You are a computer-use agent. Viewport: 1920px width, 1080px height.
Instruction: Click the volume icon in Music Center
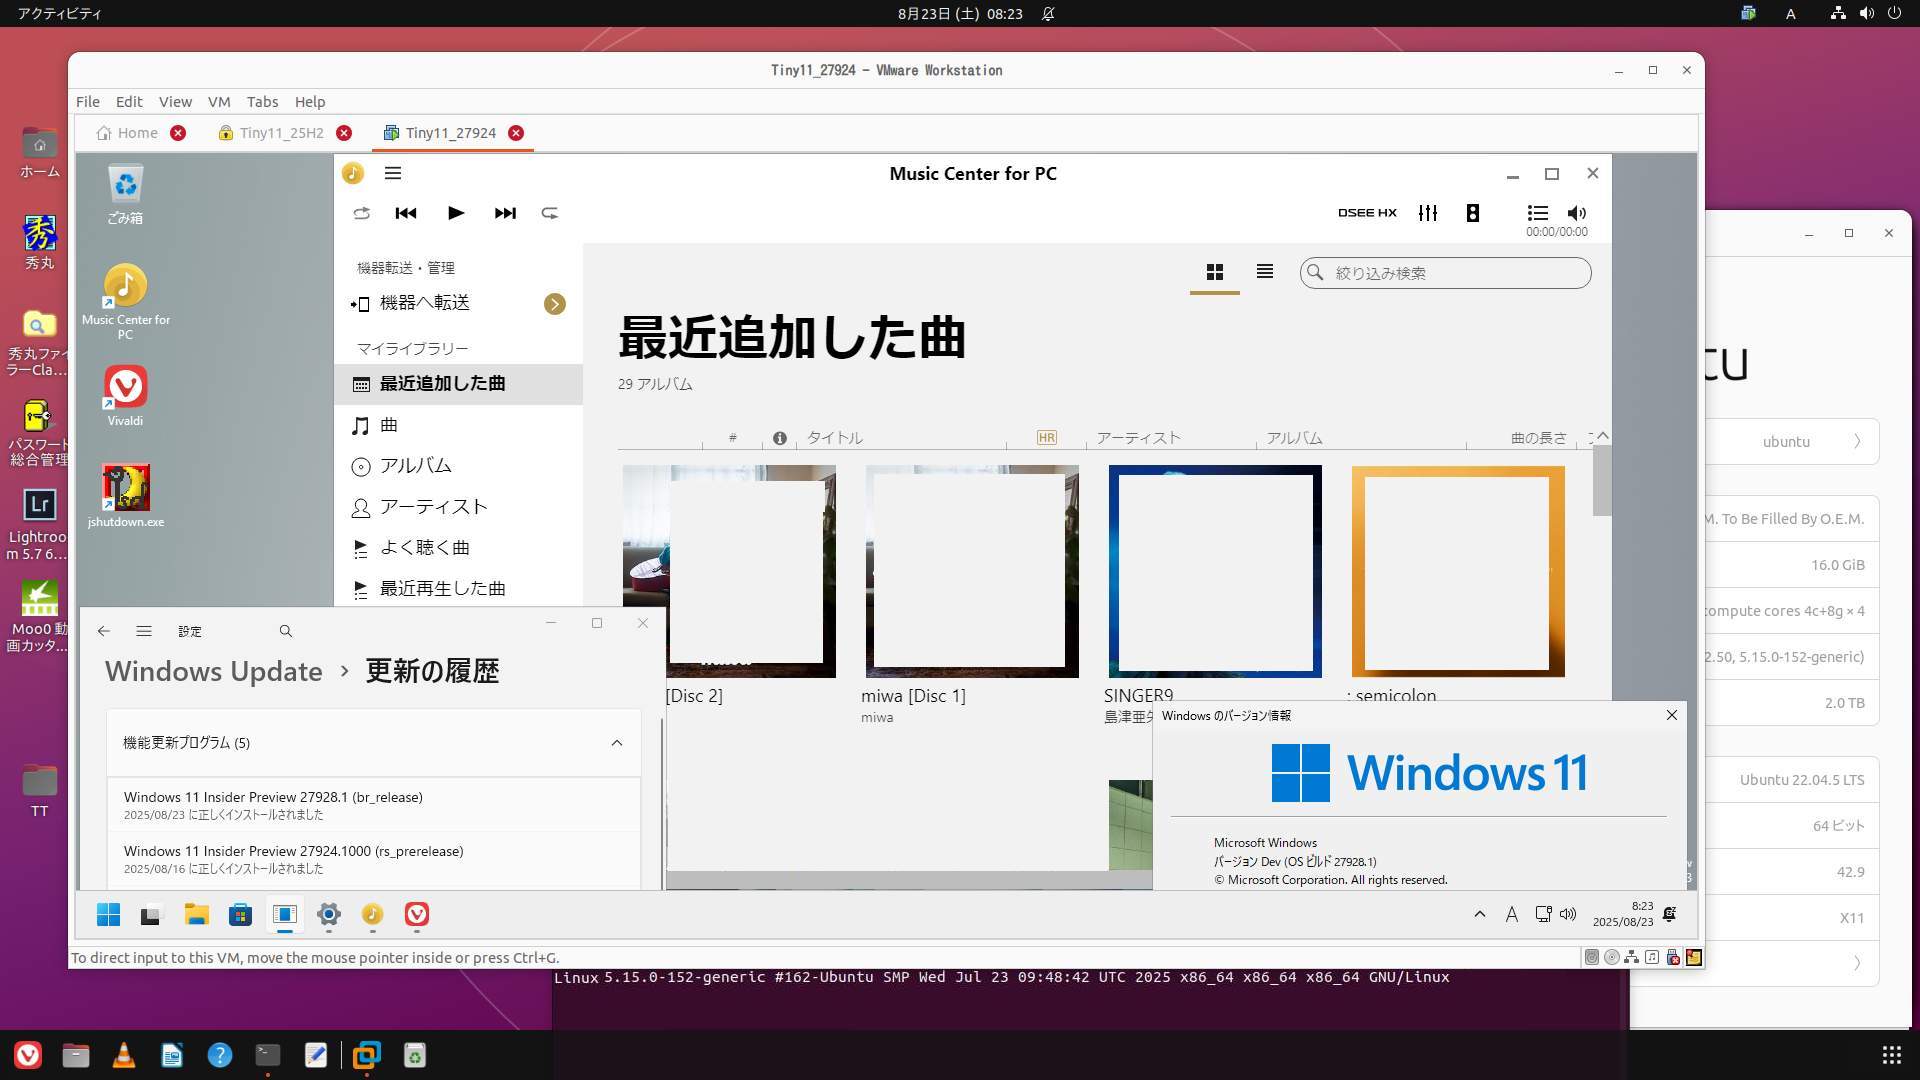coord(1577,213)
